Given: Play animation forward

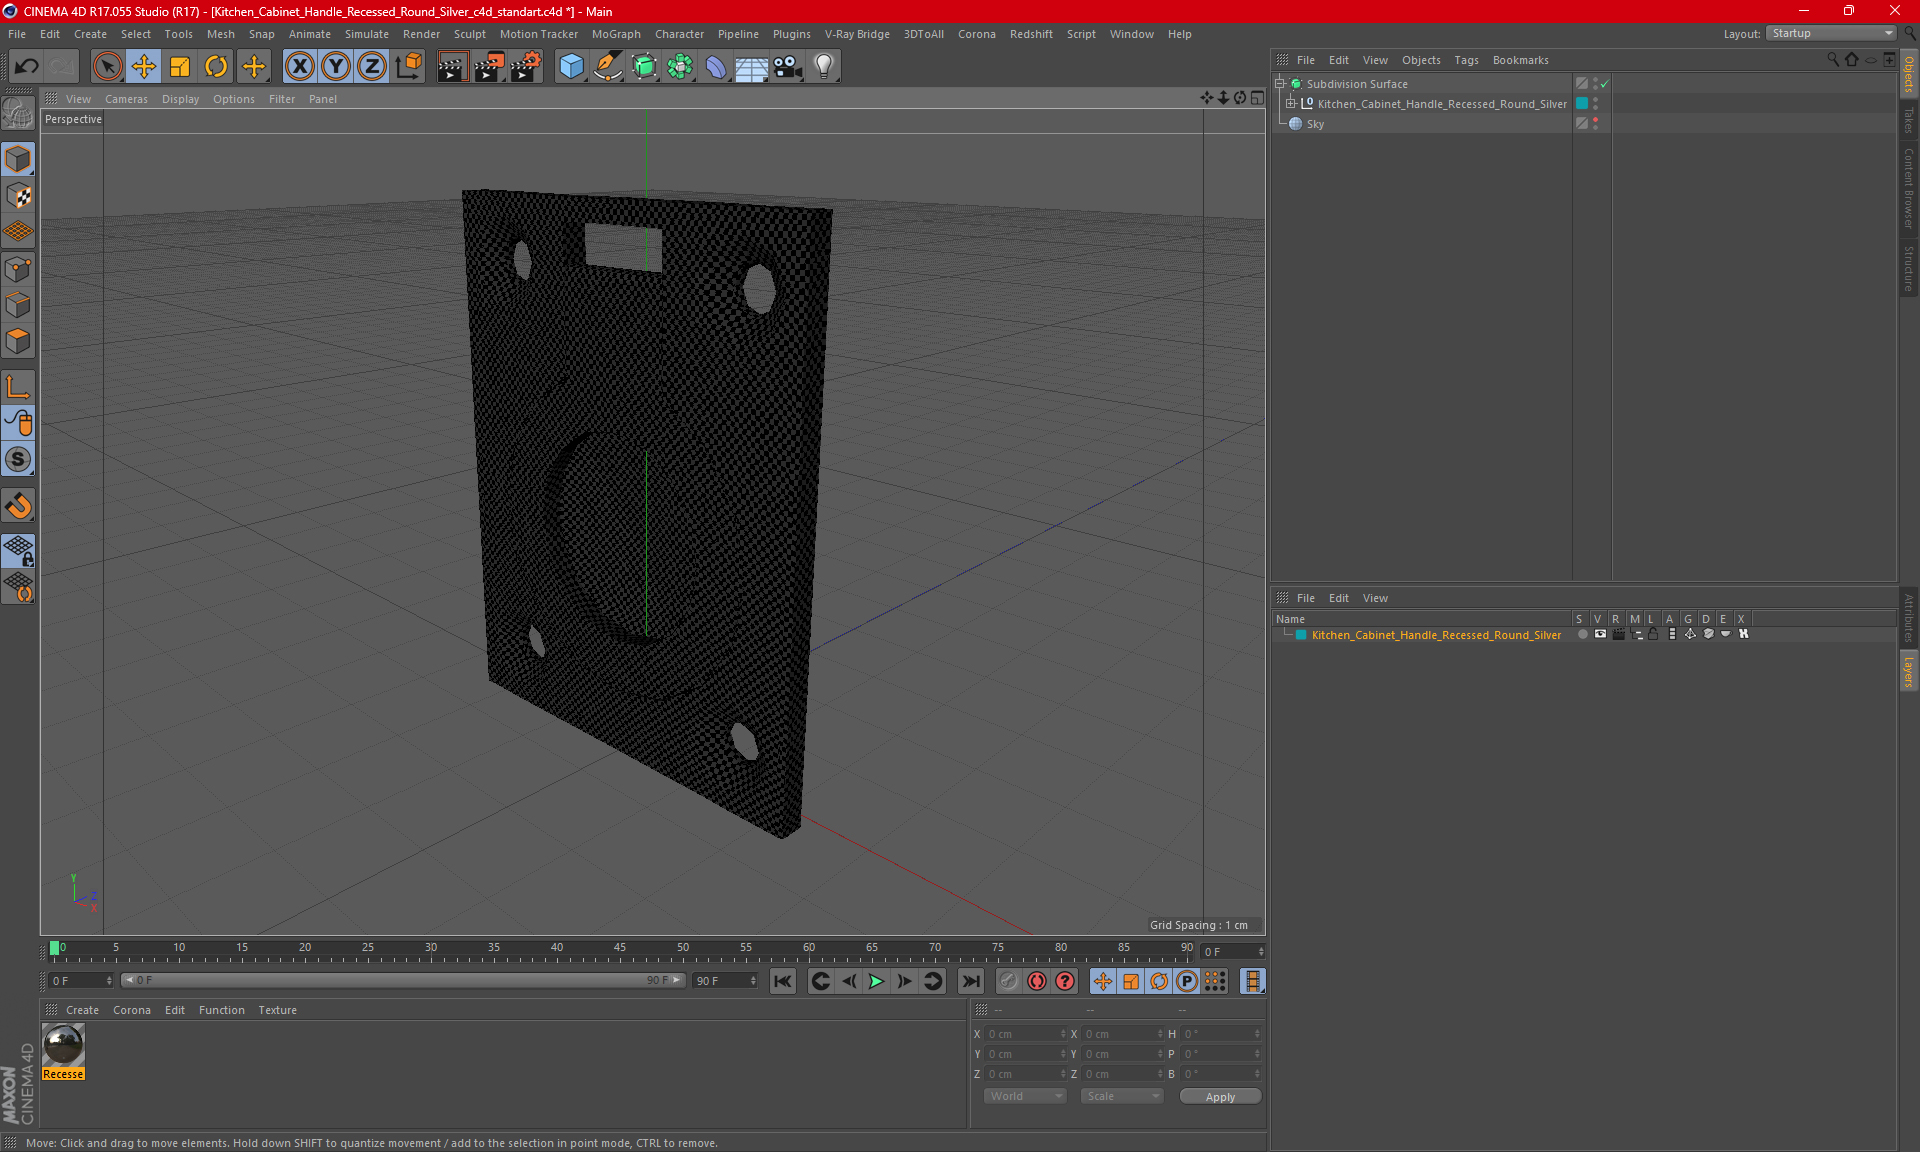Looking at the screenshot, I should pos(876,981).
